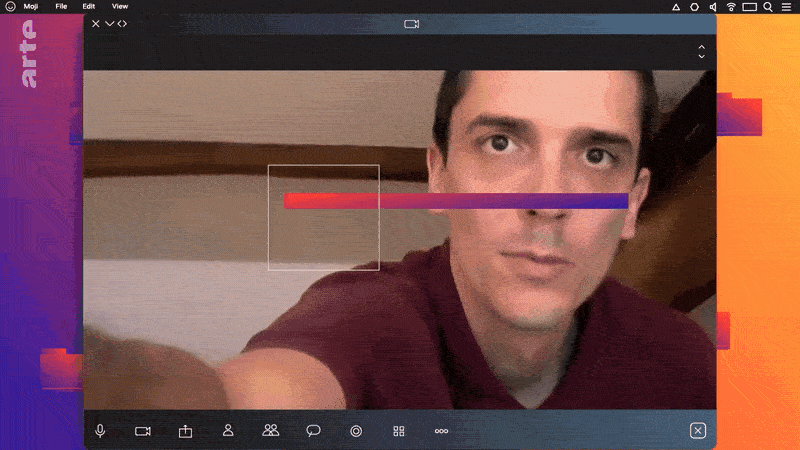Screen dimensions: 800x450
Task: Click the arte logo on left
Action: click(29, 54)
